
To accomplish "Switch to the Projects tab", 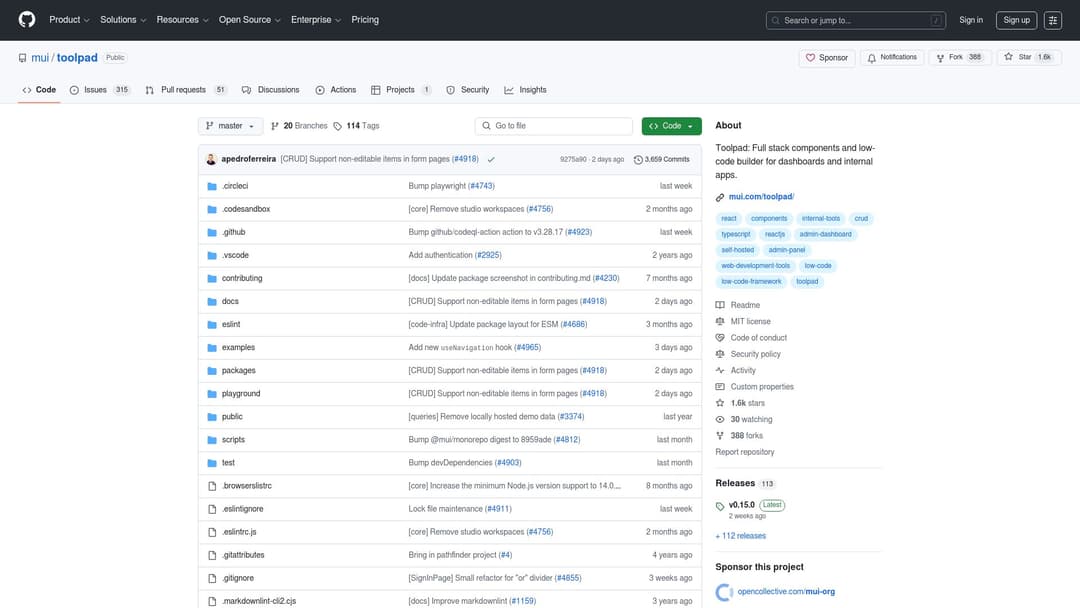I will (401, 90).
